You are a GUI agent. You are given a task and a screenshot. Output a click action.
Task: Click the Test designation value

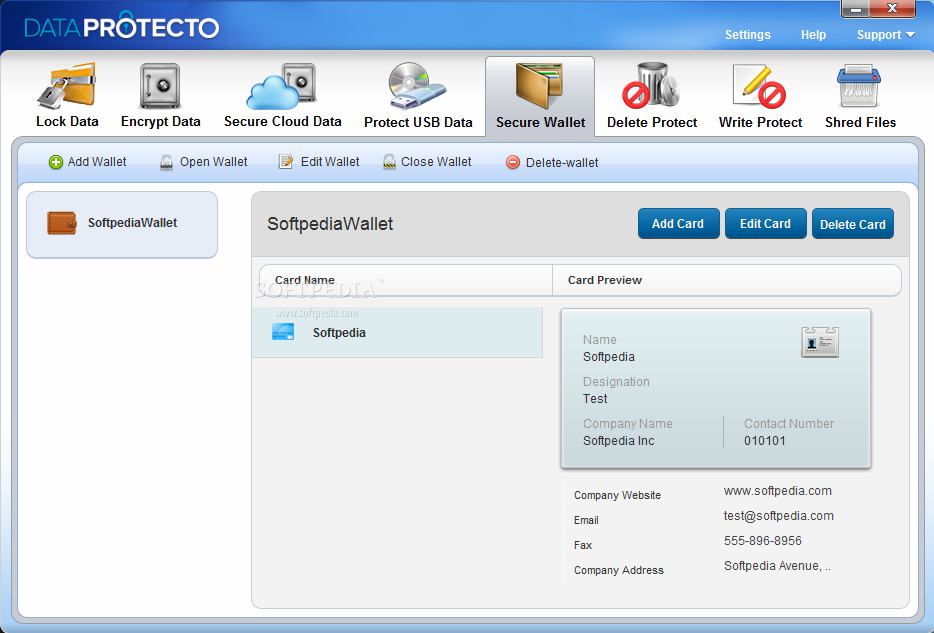595,398
